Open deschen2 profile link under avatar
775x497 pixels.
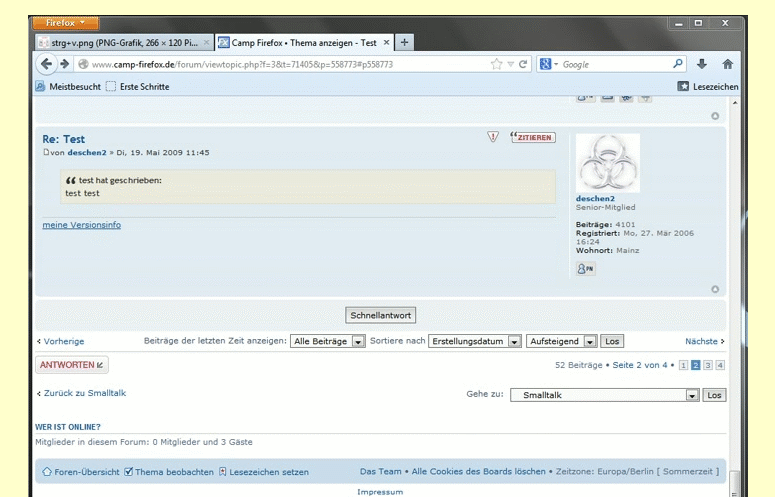tap(595, 199)
